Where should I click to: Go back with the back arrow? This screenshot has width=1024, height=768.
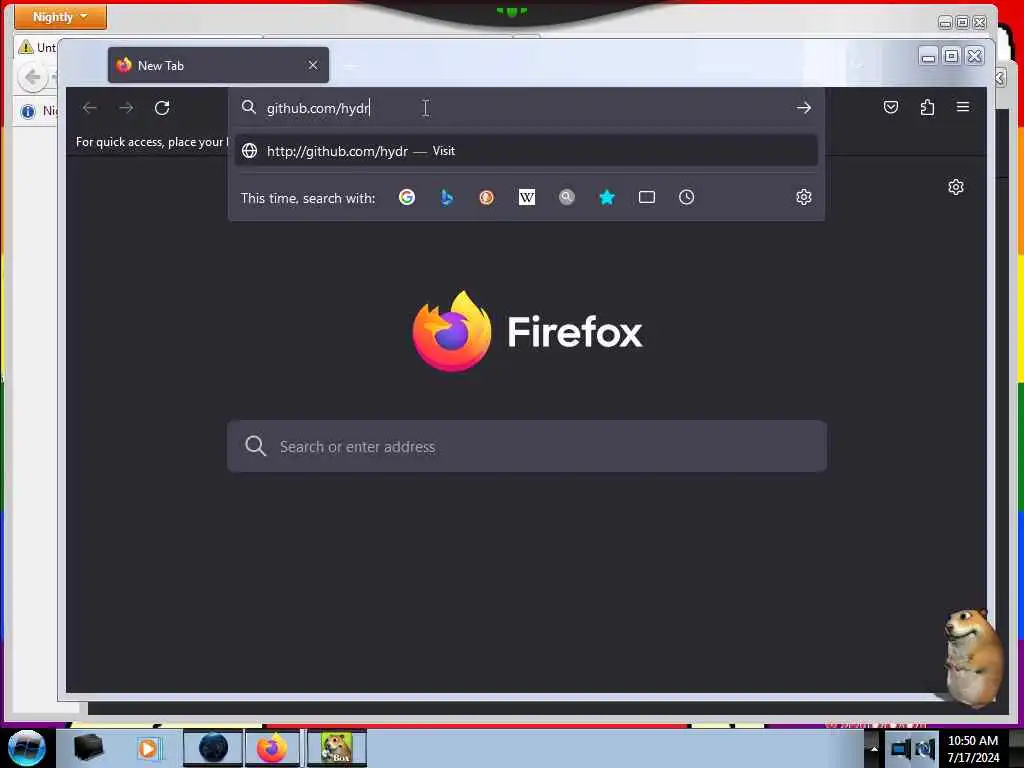coord(89,108)
